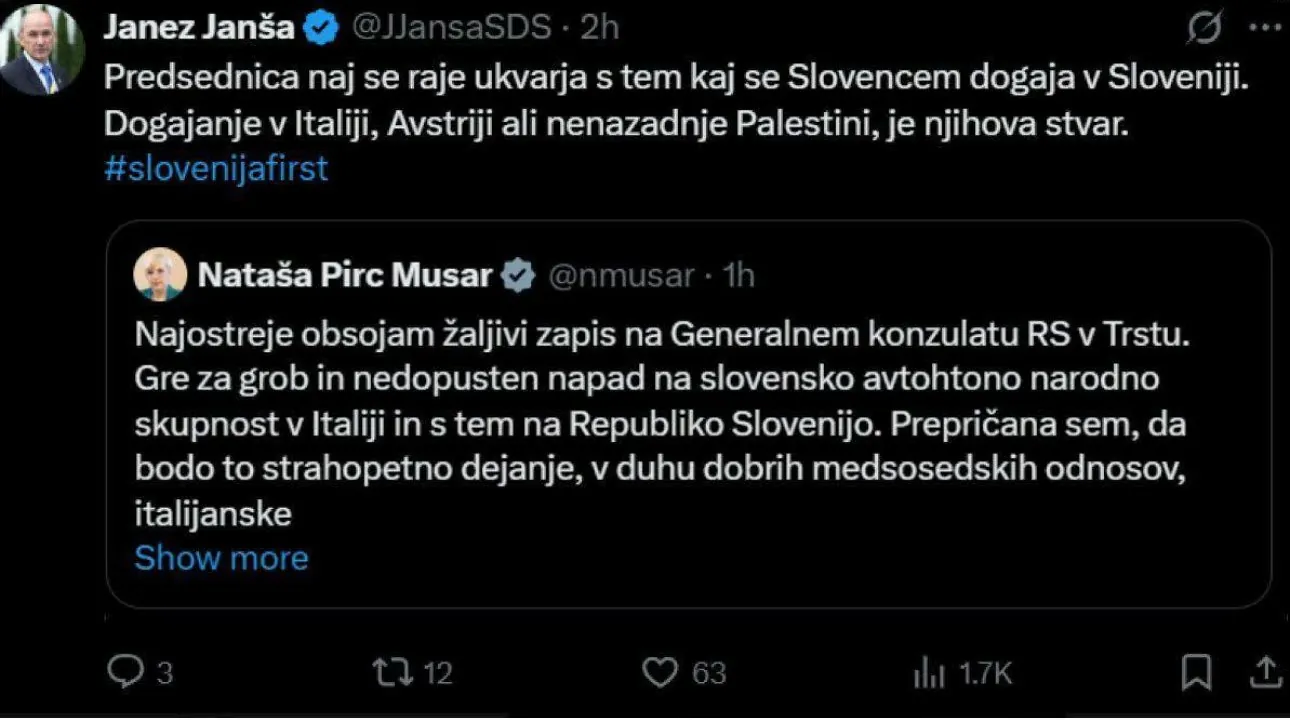Retweet this post with 12 reposts
The height and width of the screenshot is (720, 1290).
click(x=385, y=672)
